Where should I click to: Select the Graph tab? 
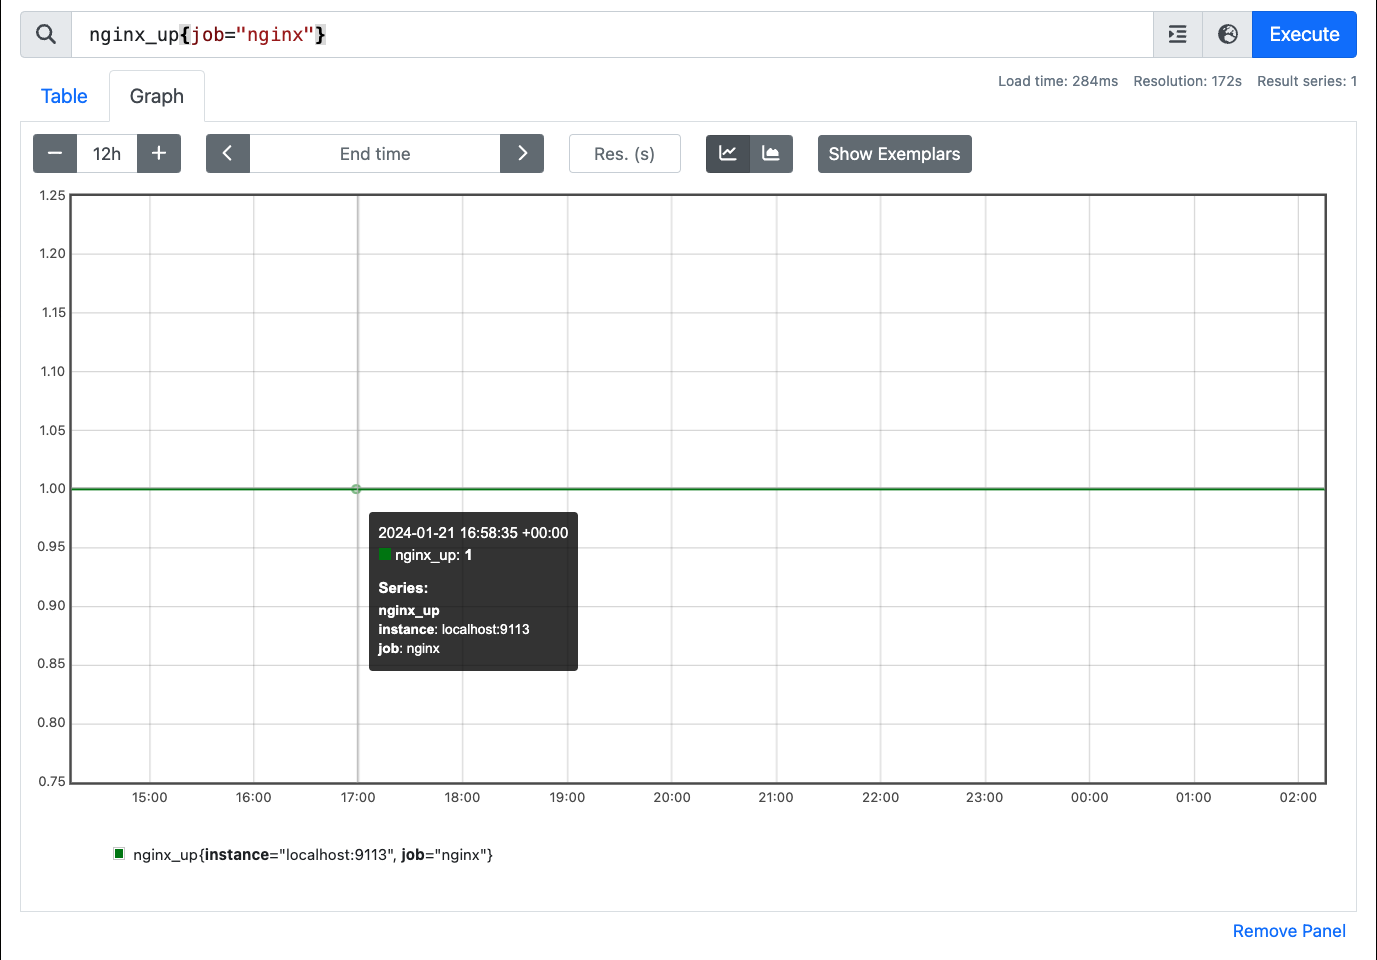point(157,96)
